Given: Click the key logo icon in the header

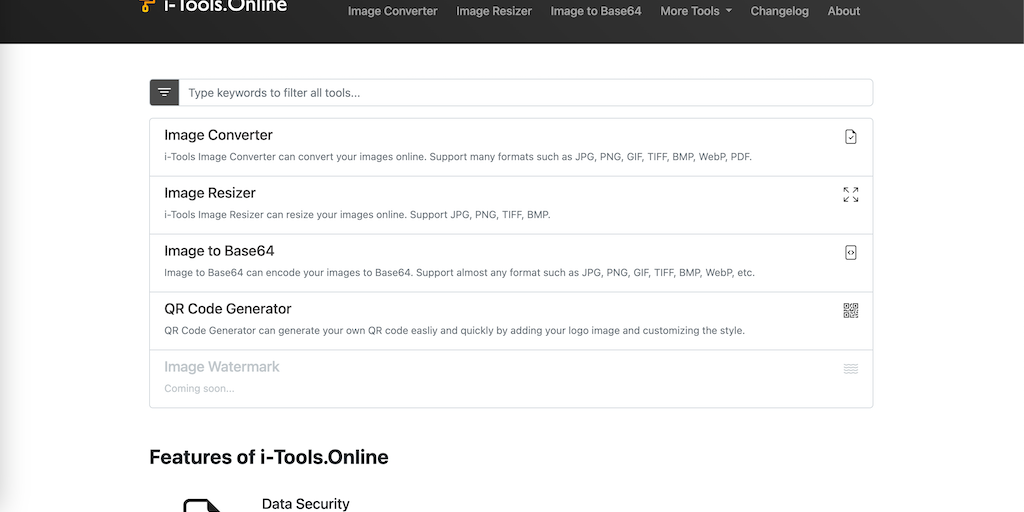Looking at the screenshot, I should [147, 6].
